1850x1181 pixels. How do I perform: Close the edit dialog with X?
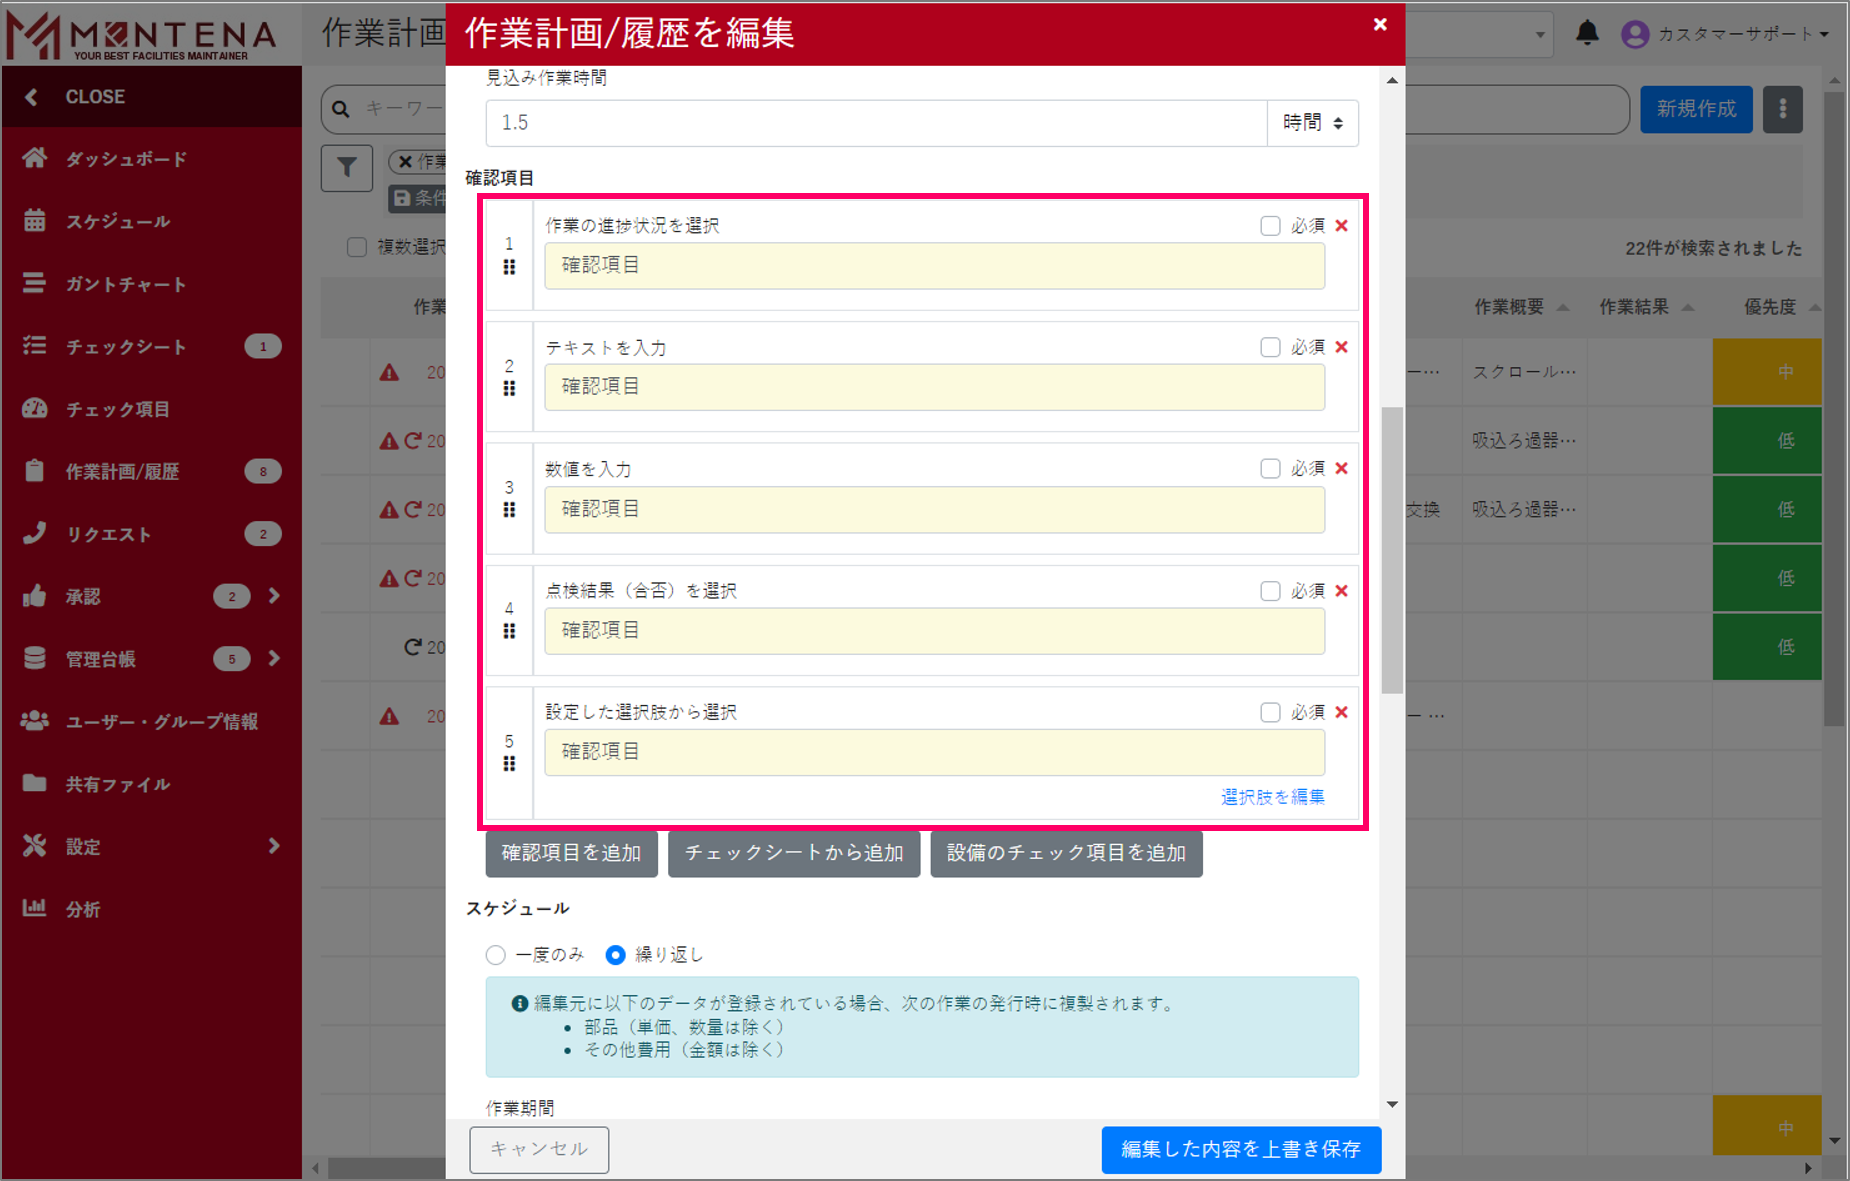1380,25
